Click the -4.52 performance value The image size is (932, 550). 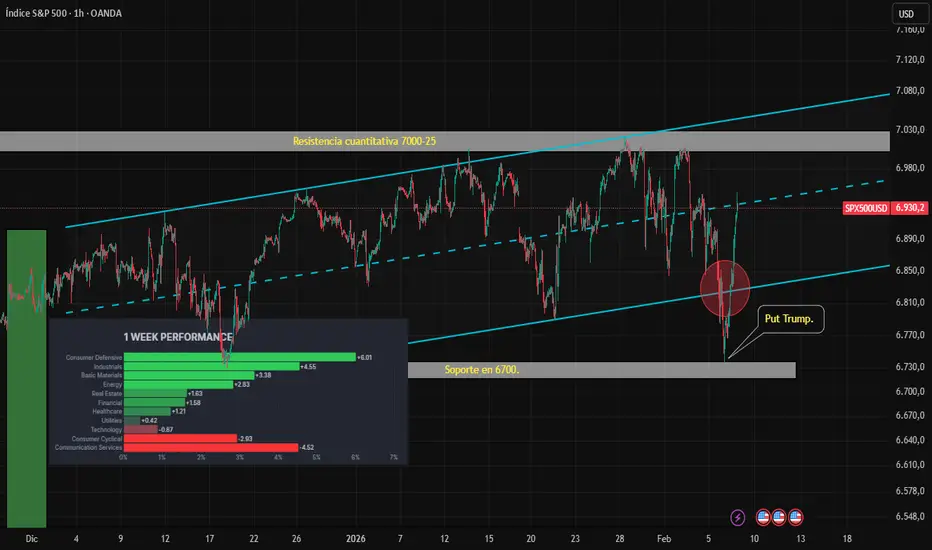tap(307, 448)
